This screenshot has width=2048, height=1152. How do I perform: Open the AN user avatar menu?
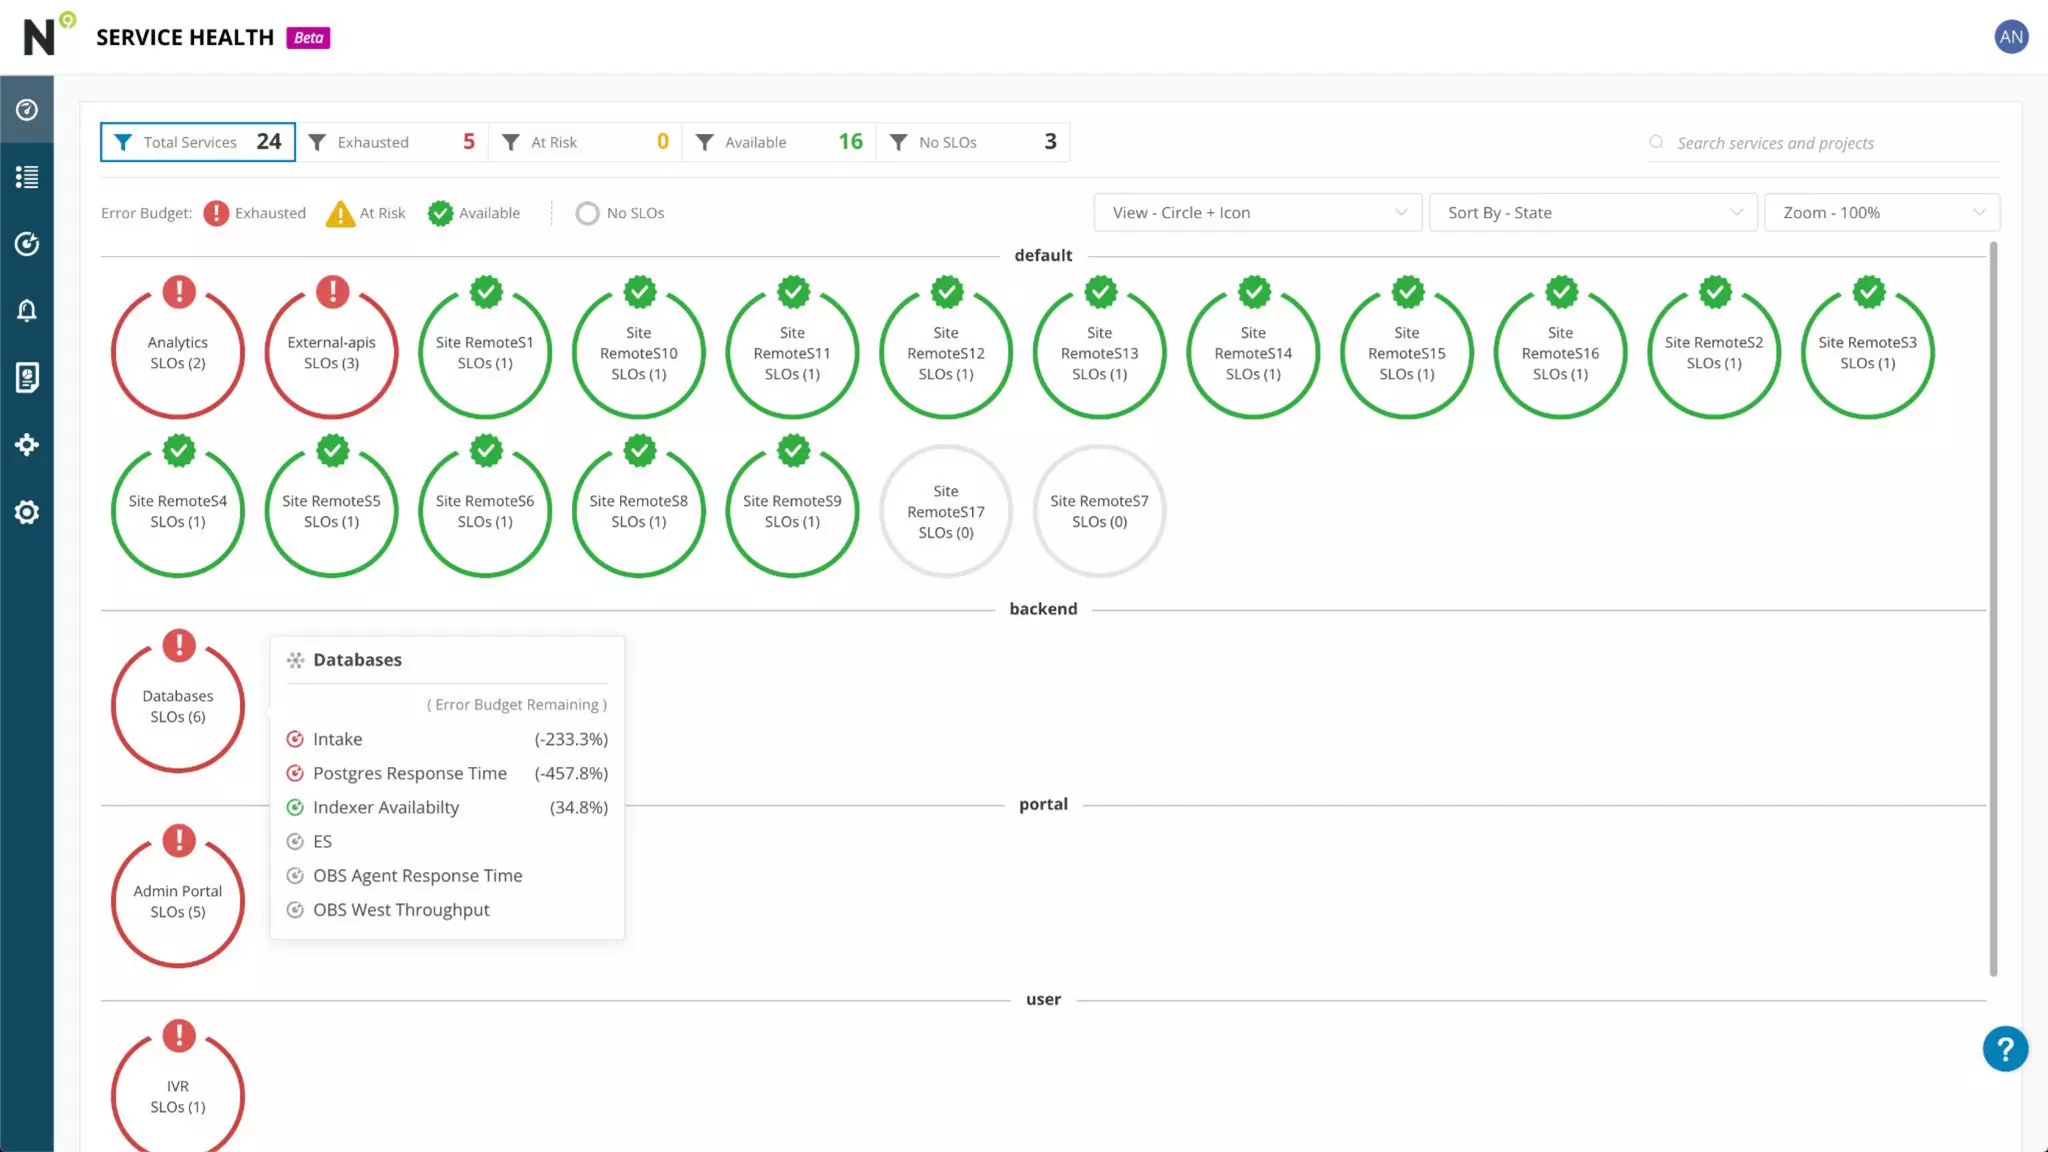(x=2011, y=37)
